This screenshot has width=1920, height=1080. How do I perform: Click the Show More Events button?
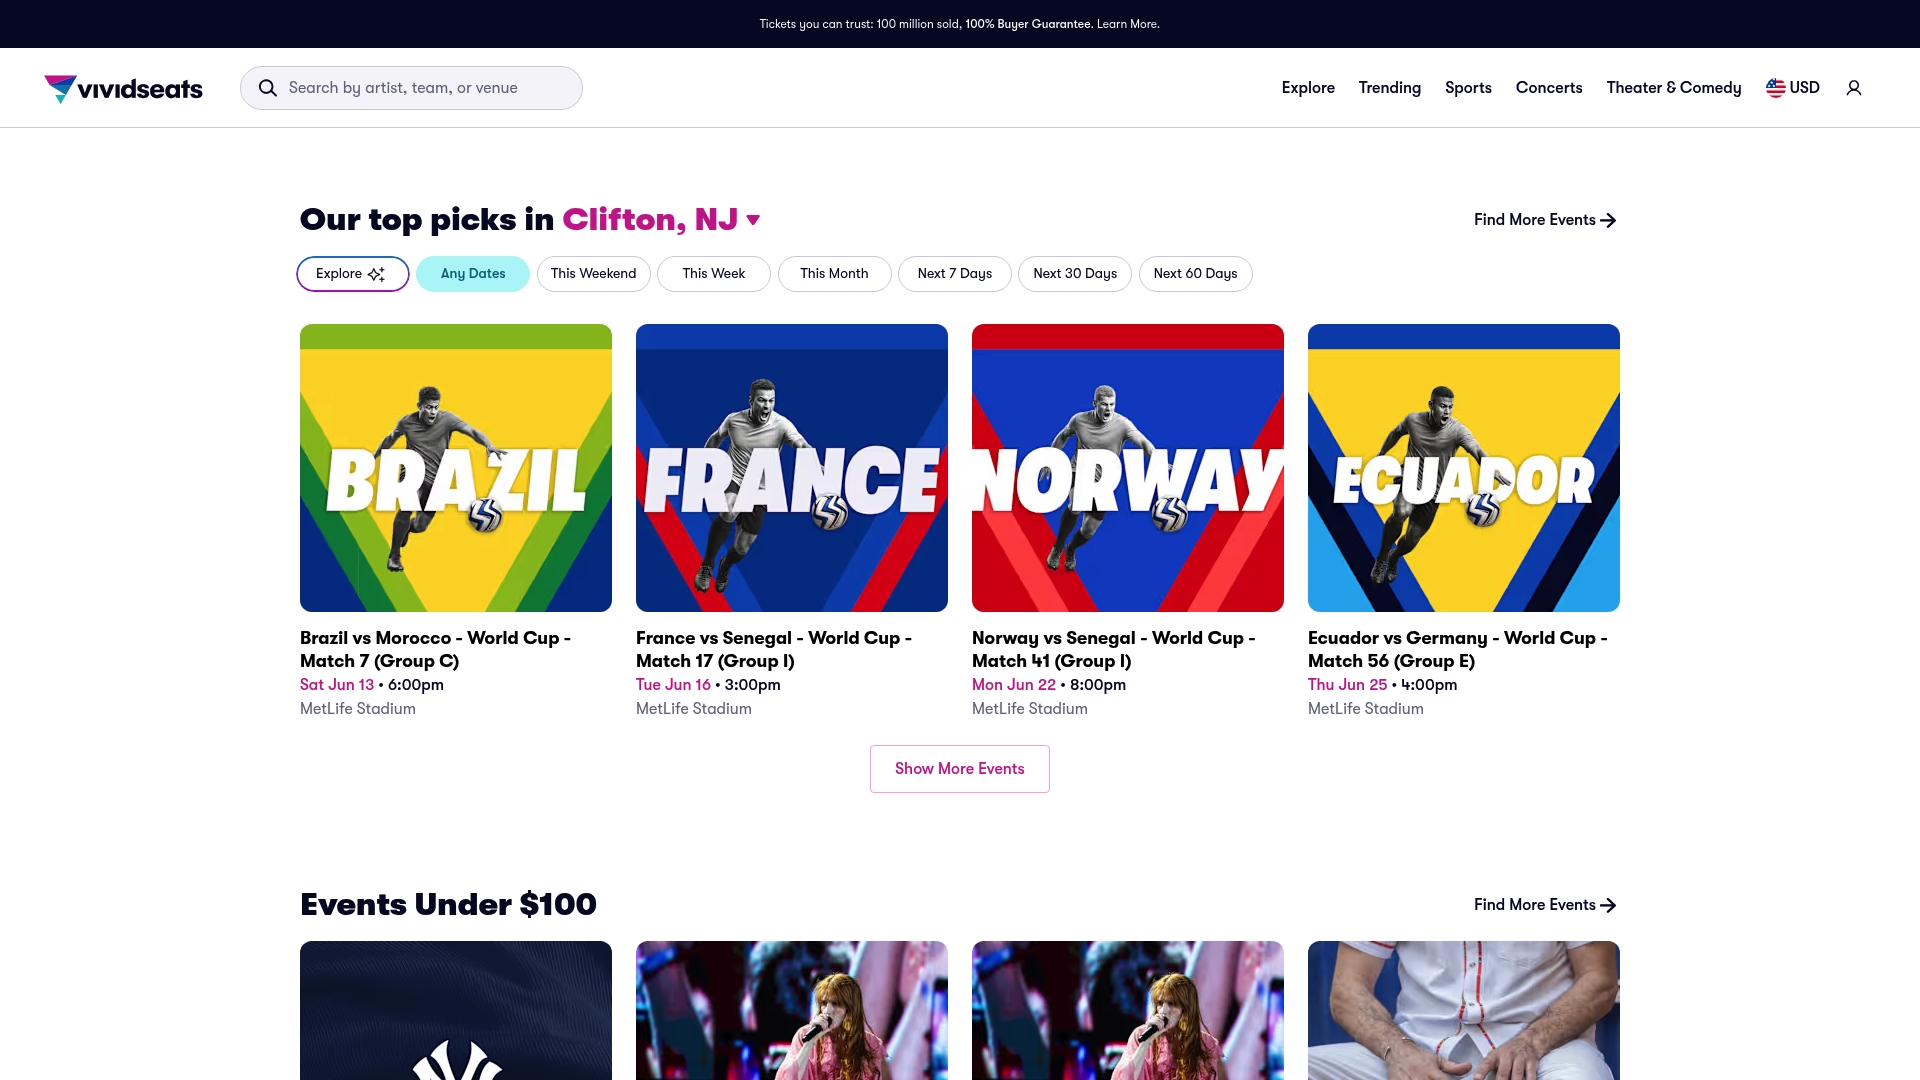[959, 769]
